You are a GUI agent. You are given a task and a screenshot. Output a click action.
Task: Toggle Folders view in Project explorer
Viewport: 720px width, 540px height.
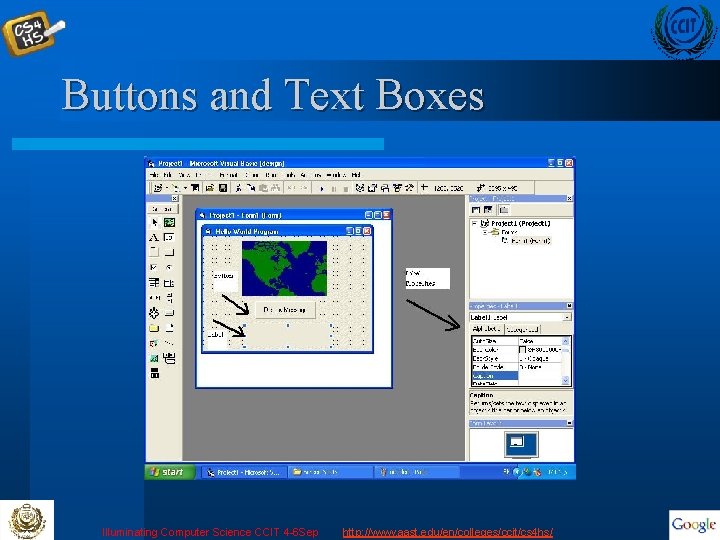pyautogui.click(x=504, y=210)
